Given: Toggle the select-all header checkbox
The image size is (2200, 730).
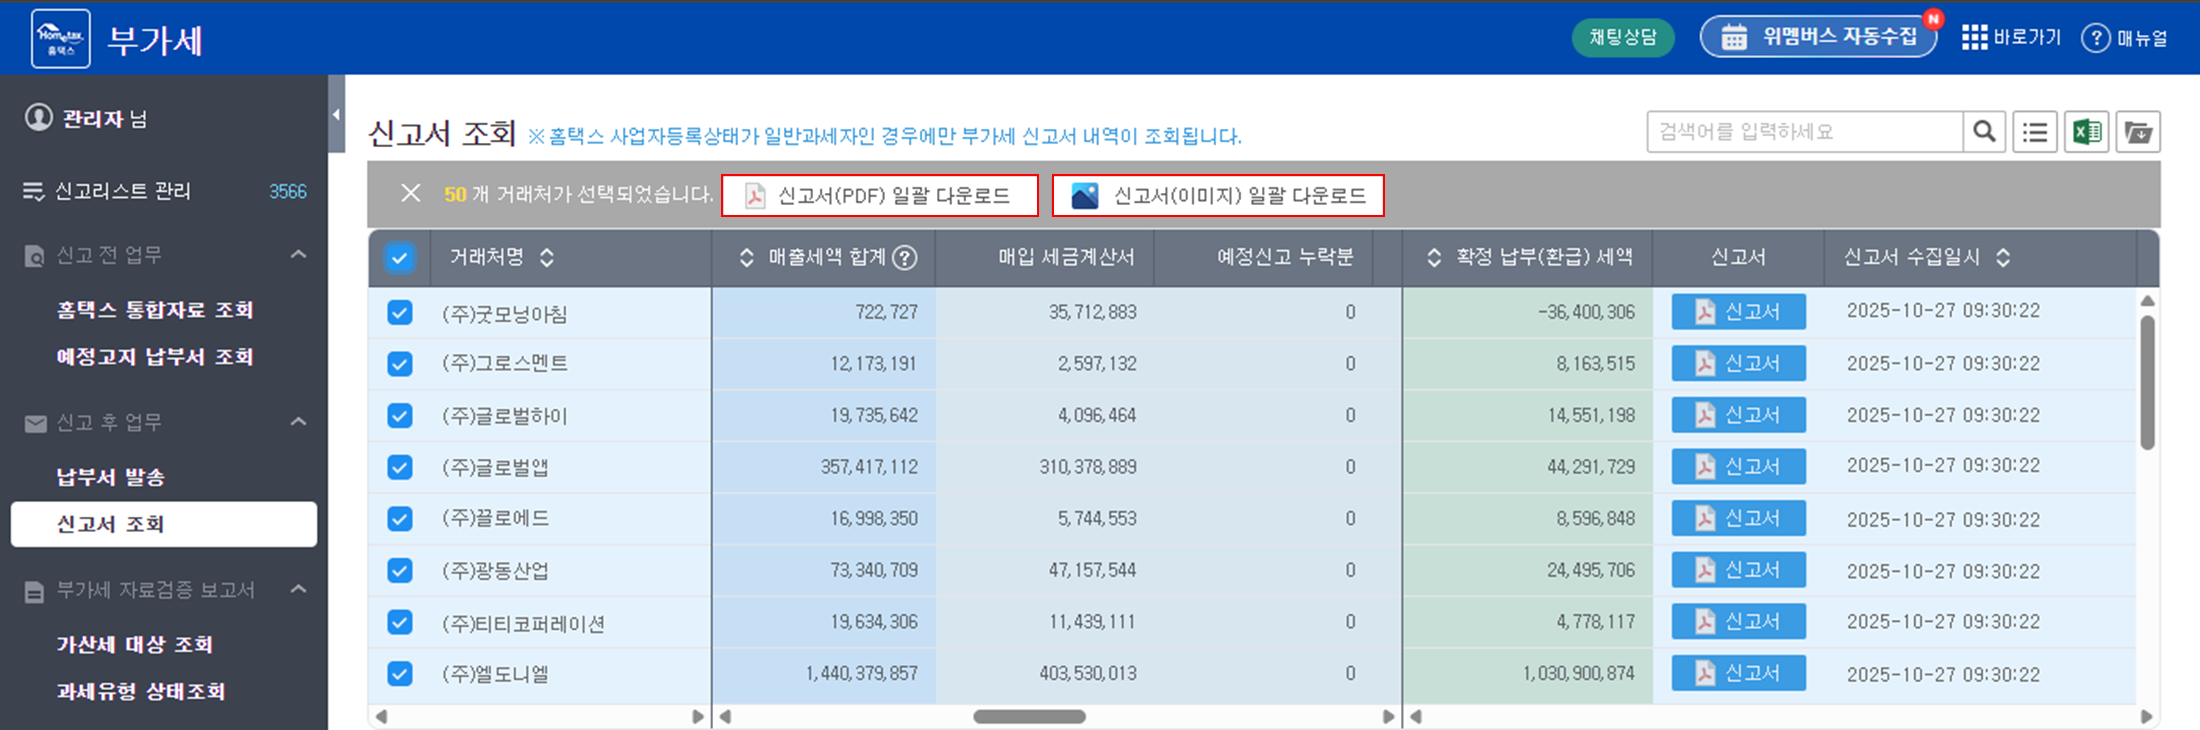Looking at the screenshot, I should click(x=399, y=258).
